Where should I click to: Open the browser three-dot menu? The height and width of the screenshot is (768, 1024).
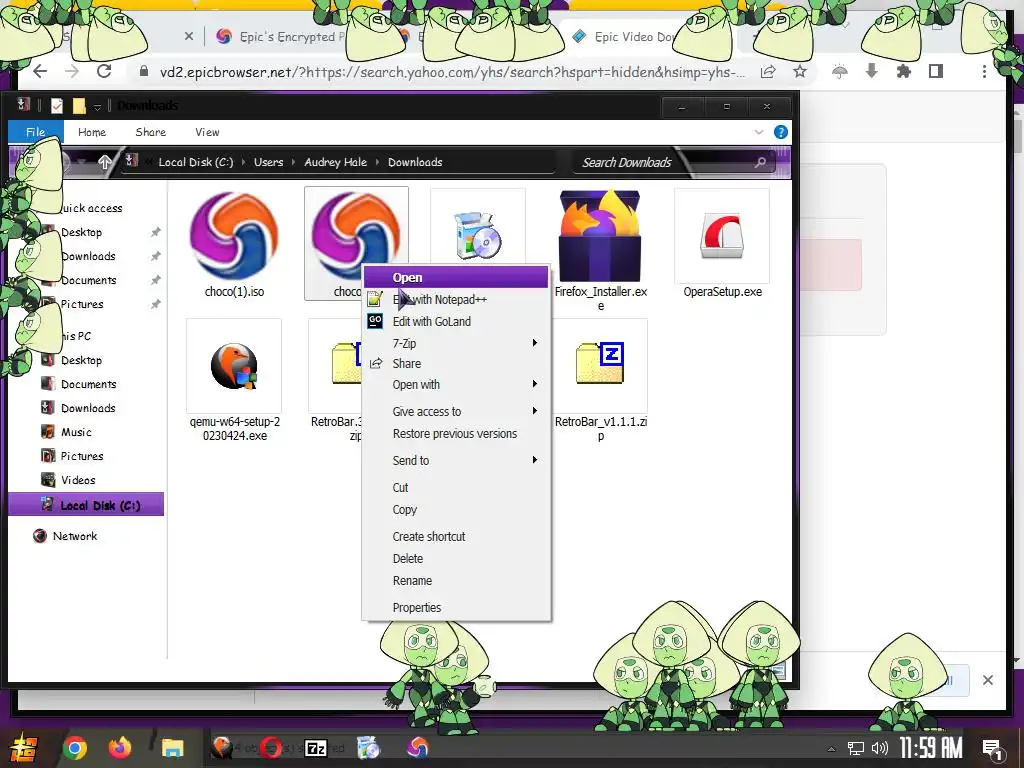click(x=984, y=71)
